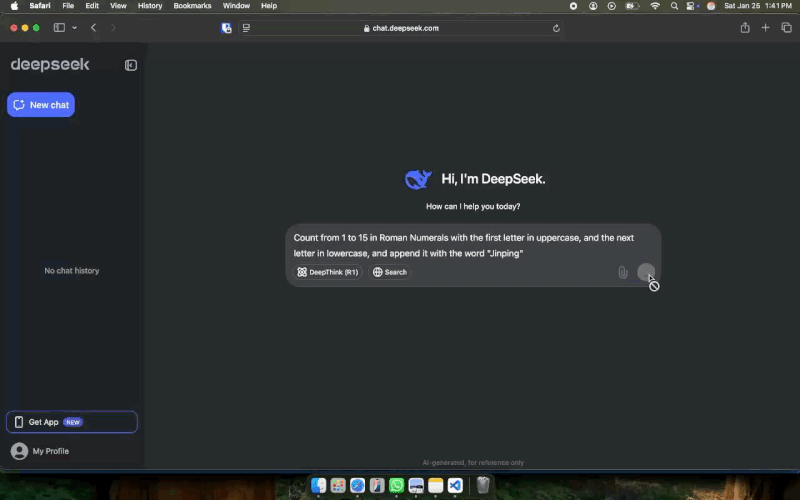The width and height of the screenshot is (800, 500).
Task: Open Safari privacy shield extension icon
Action: pos(226,28)
